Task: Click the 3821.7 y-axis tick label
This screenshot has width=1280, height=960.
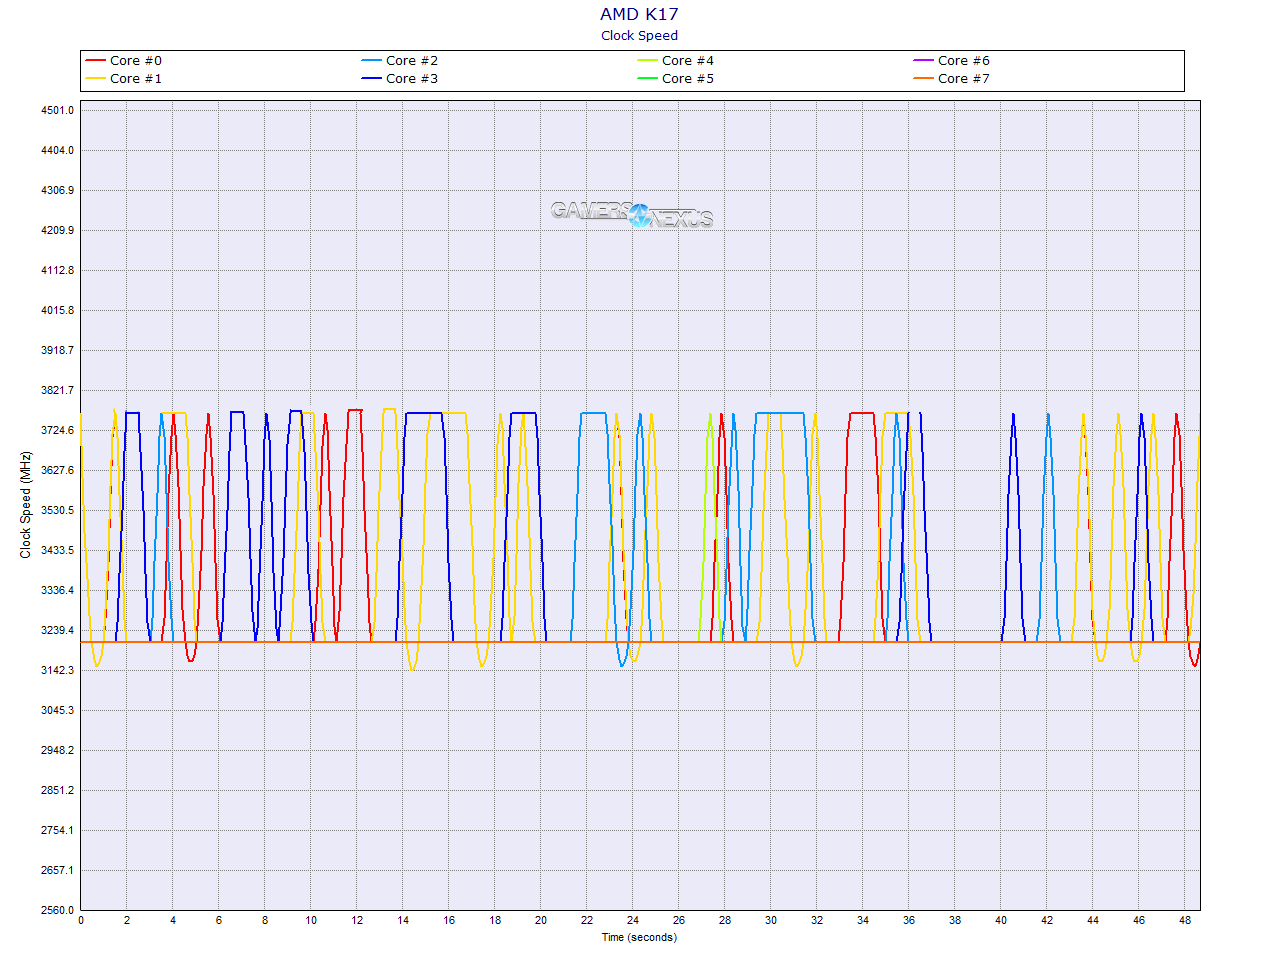Action: [57, 390]
